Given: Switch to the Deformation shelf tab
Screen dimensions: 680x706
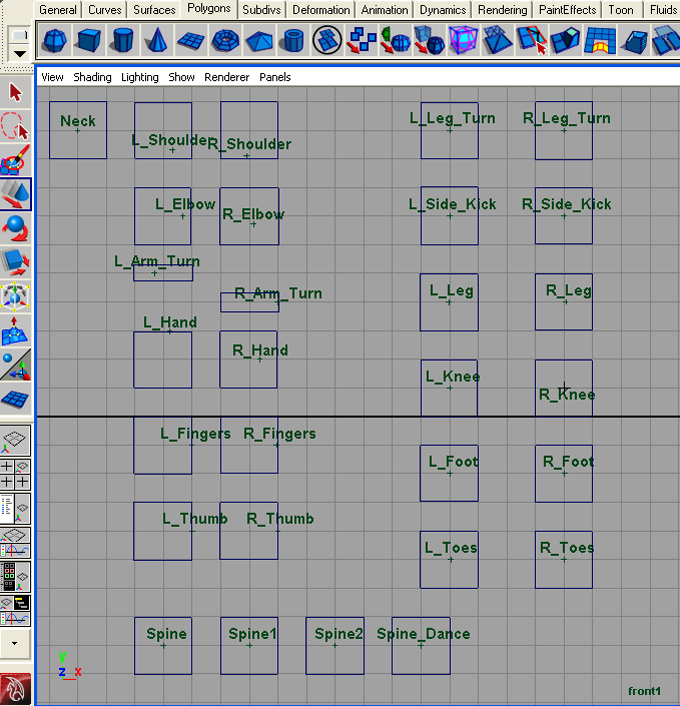Looking at the screenshot, I should 322,10.
